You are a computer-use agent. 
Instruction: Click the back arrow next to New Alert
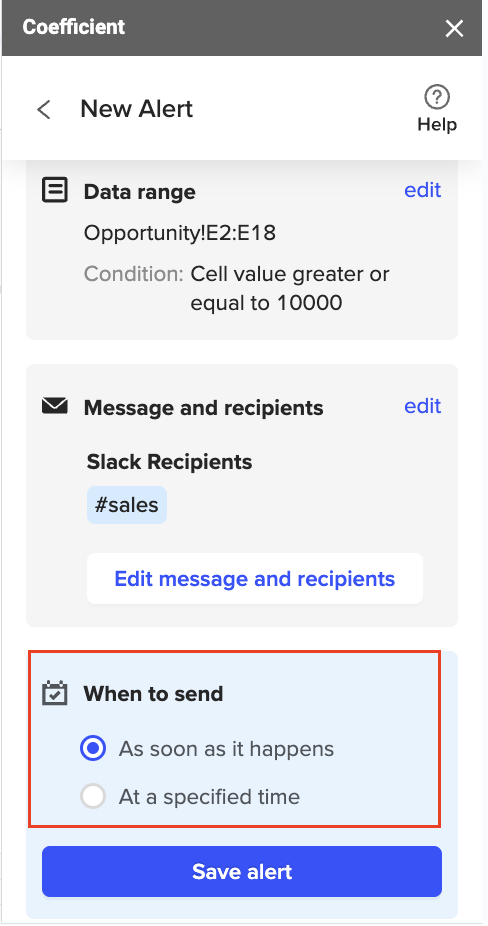point(44,109)
